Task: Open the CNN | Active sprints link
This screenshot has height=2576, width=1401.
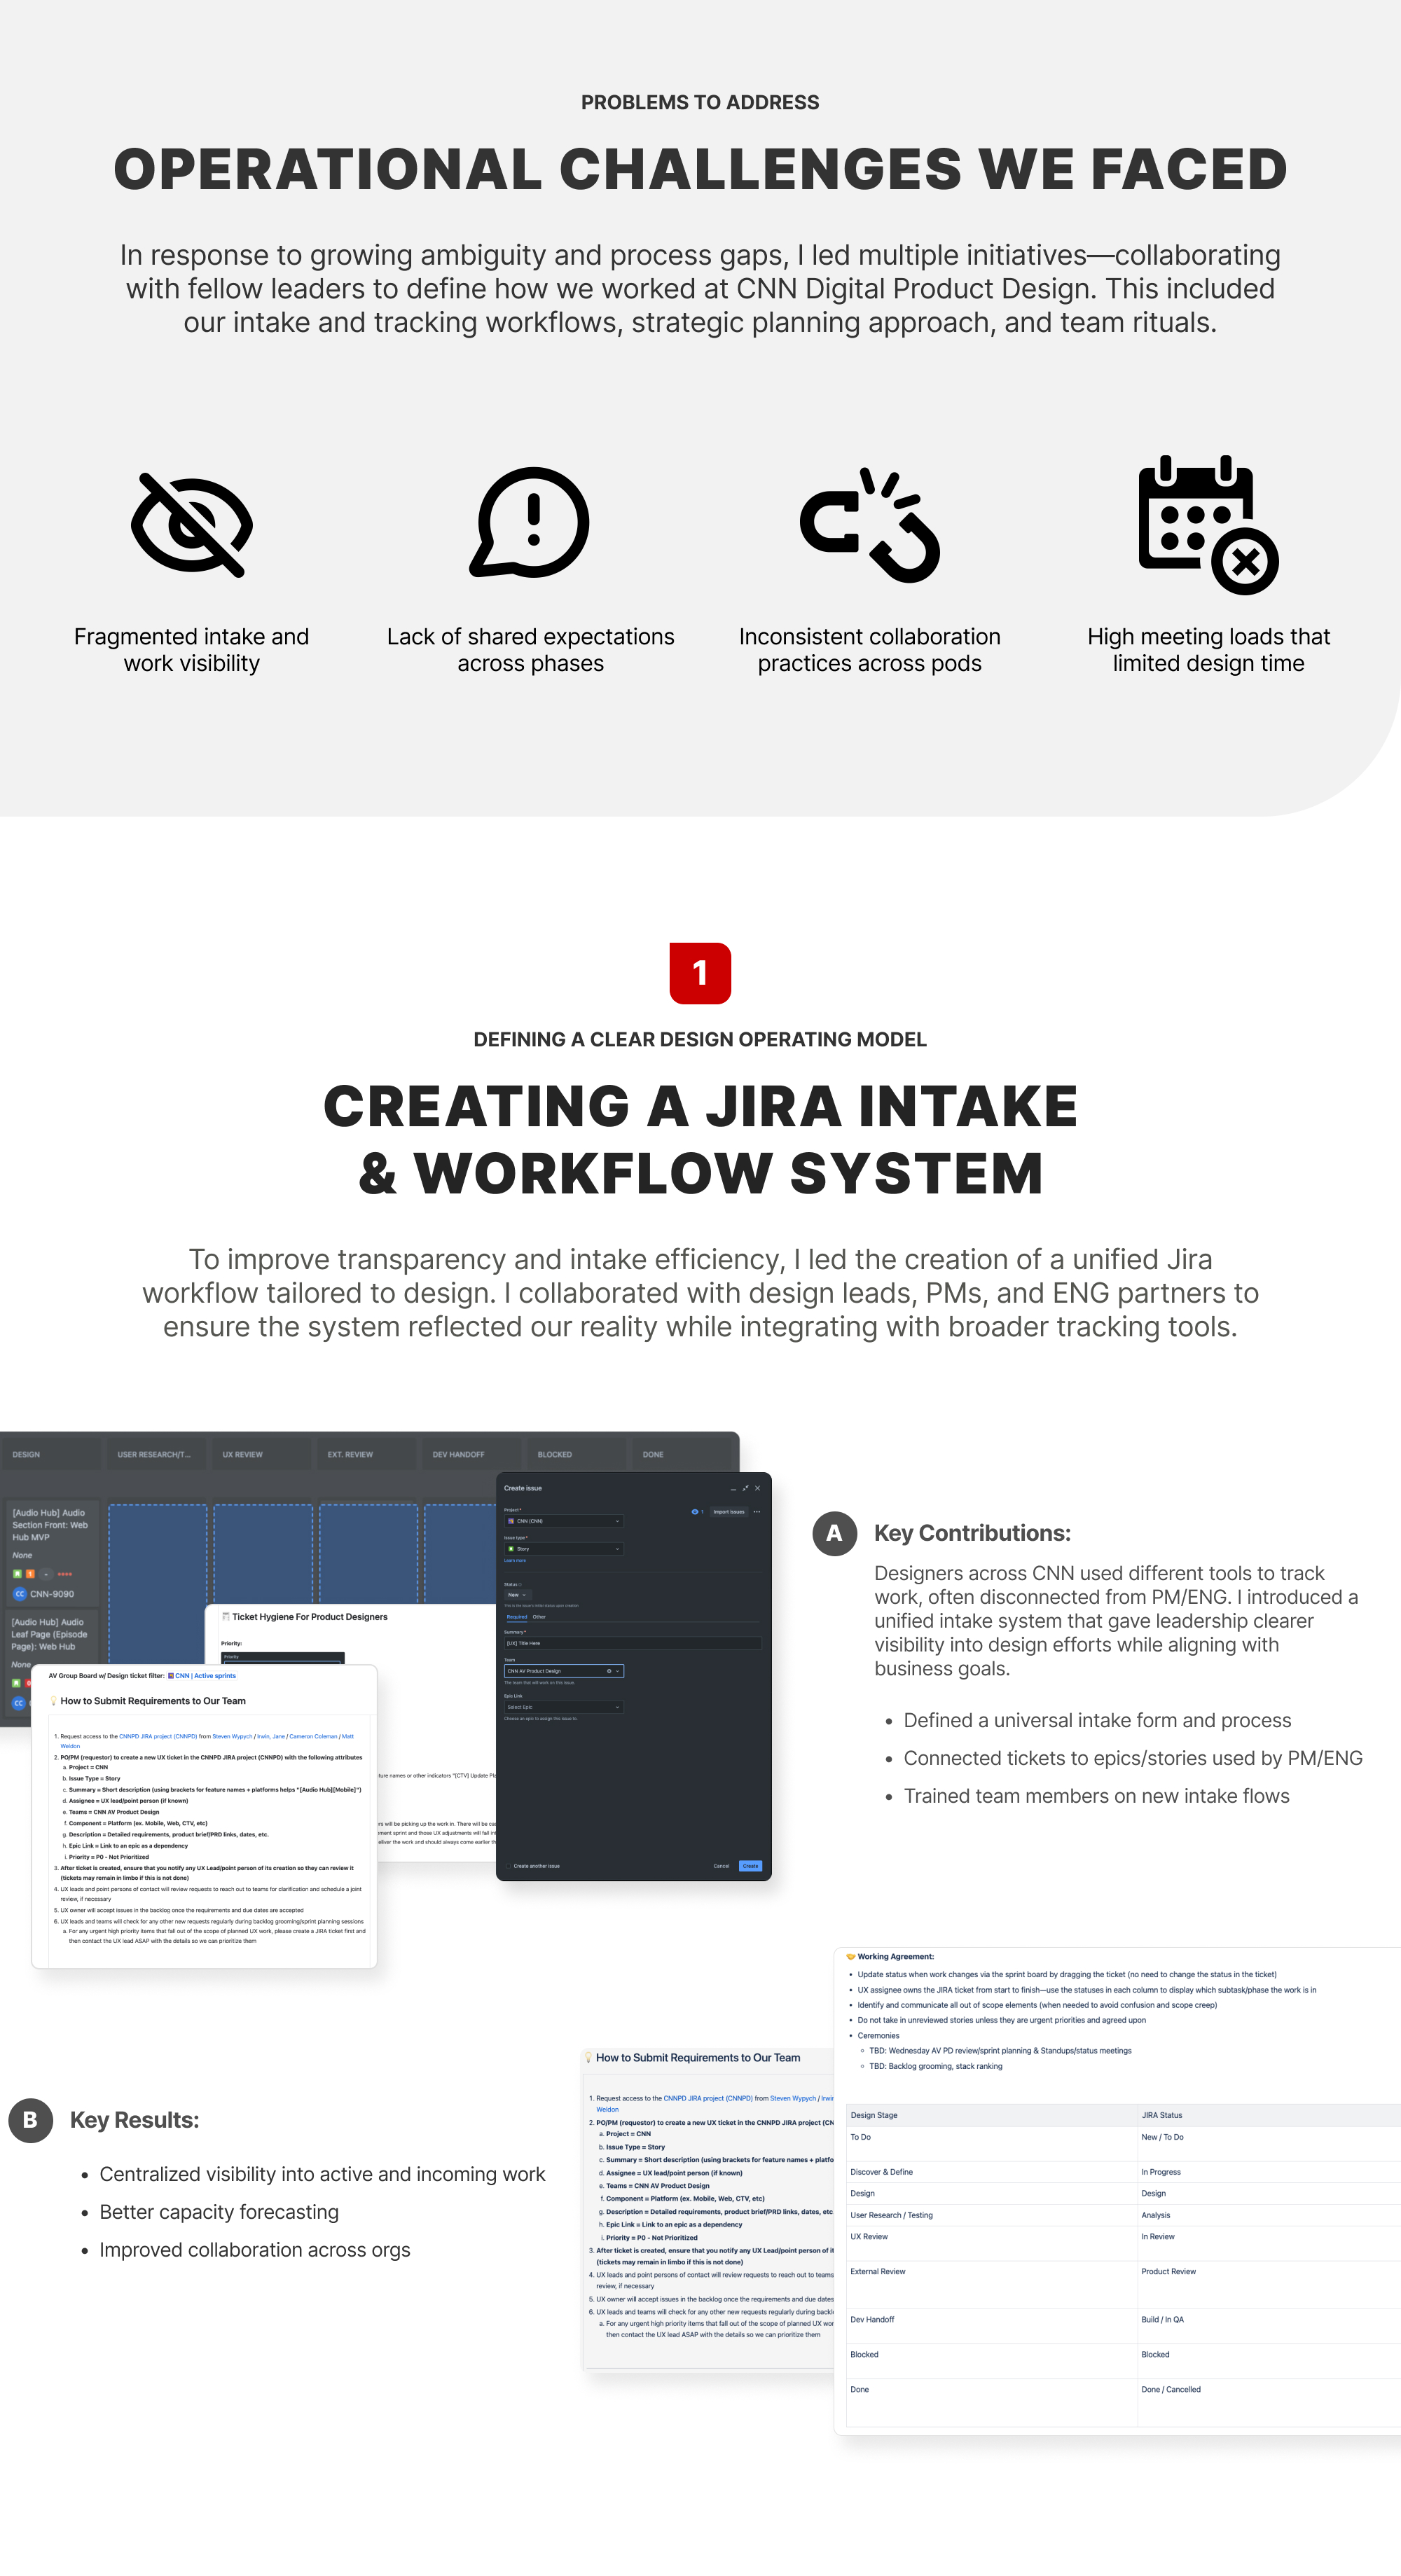Action: coord(205,1676)
